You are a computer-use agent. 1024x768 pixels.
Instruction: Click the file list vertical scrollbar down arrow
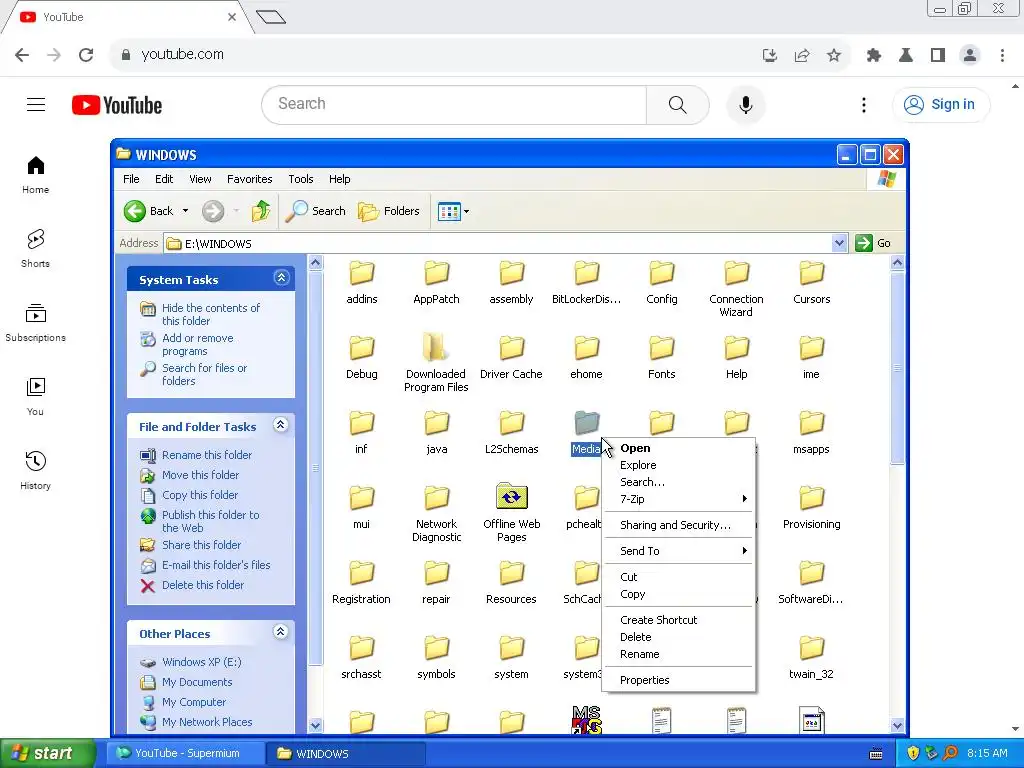pos(897,726)
